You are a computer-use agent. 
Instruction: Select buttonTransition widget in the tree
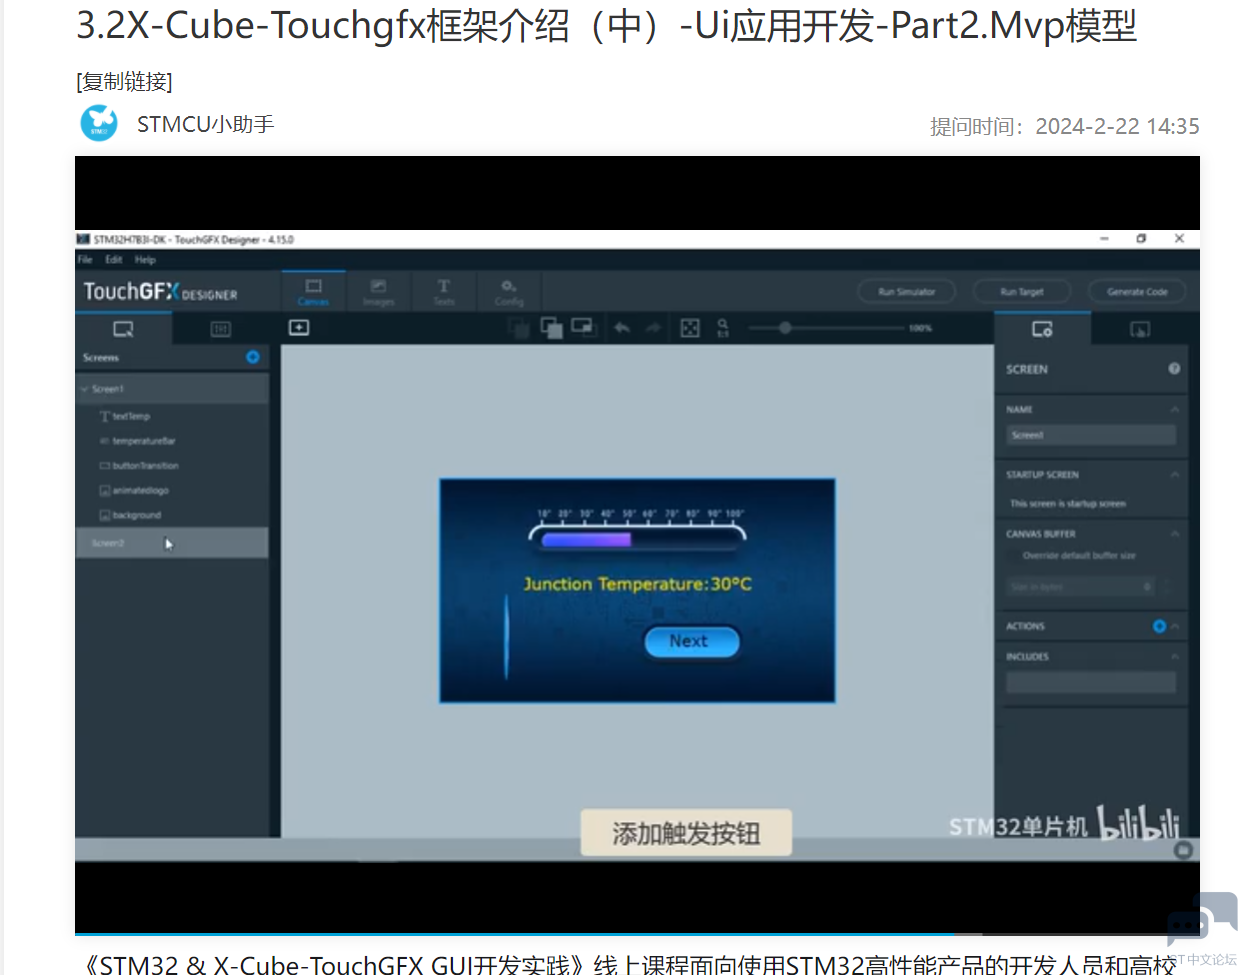coord(145,466)
